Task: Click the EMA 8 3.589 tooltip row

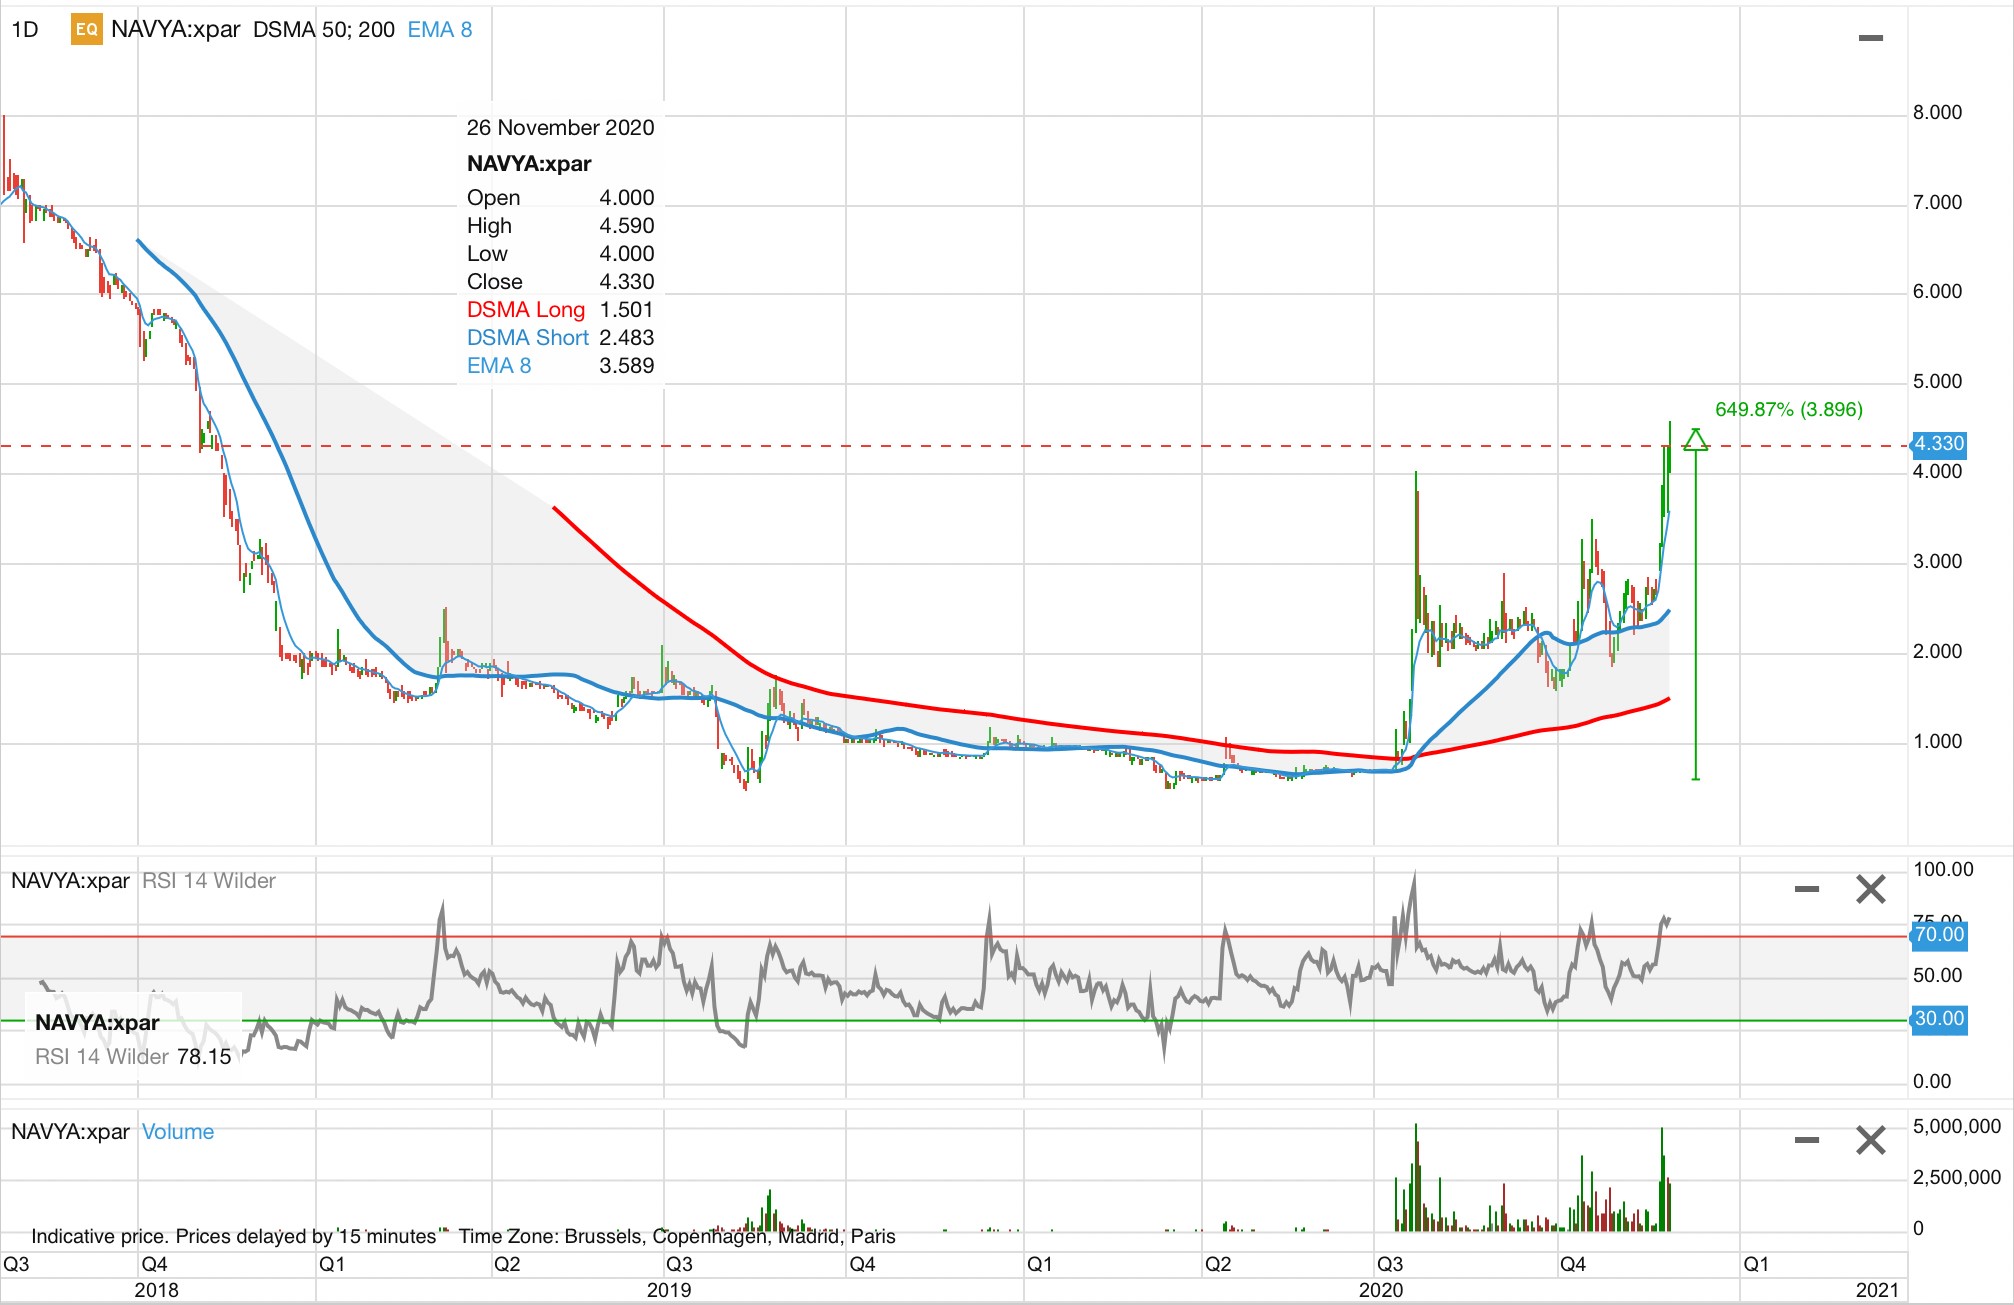Action: click(560, 365)
